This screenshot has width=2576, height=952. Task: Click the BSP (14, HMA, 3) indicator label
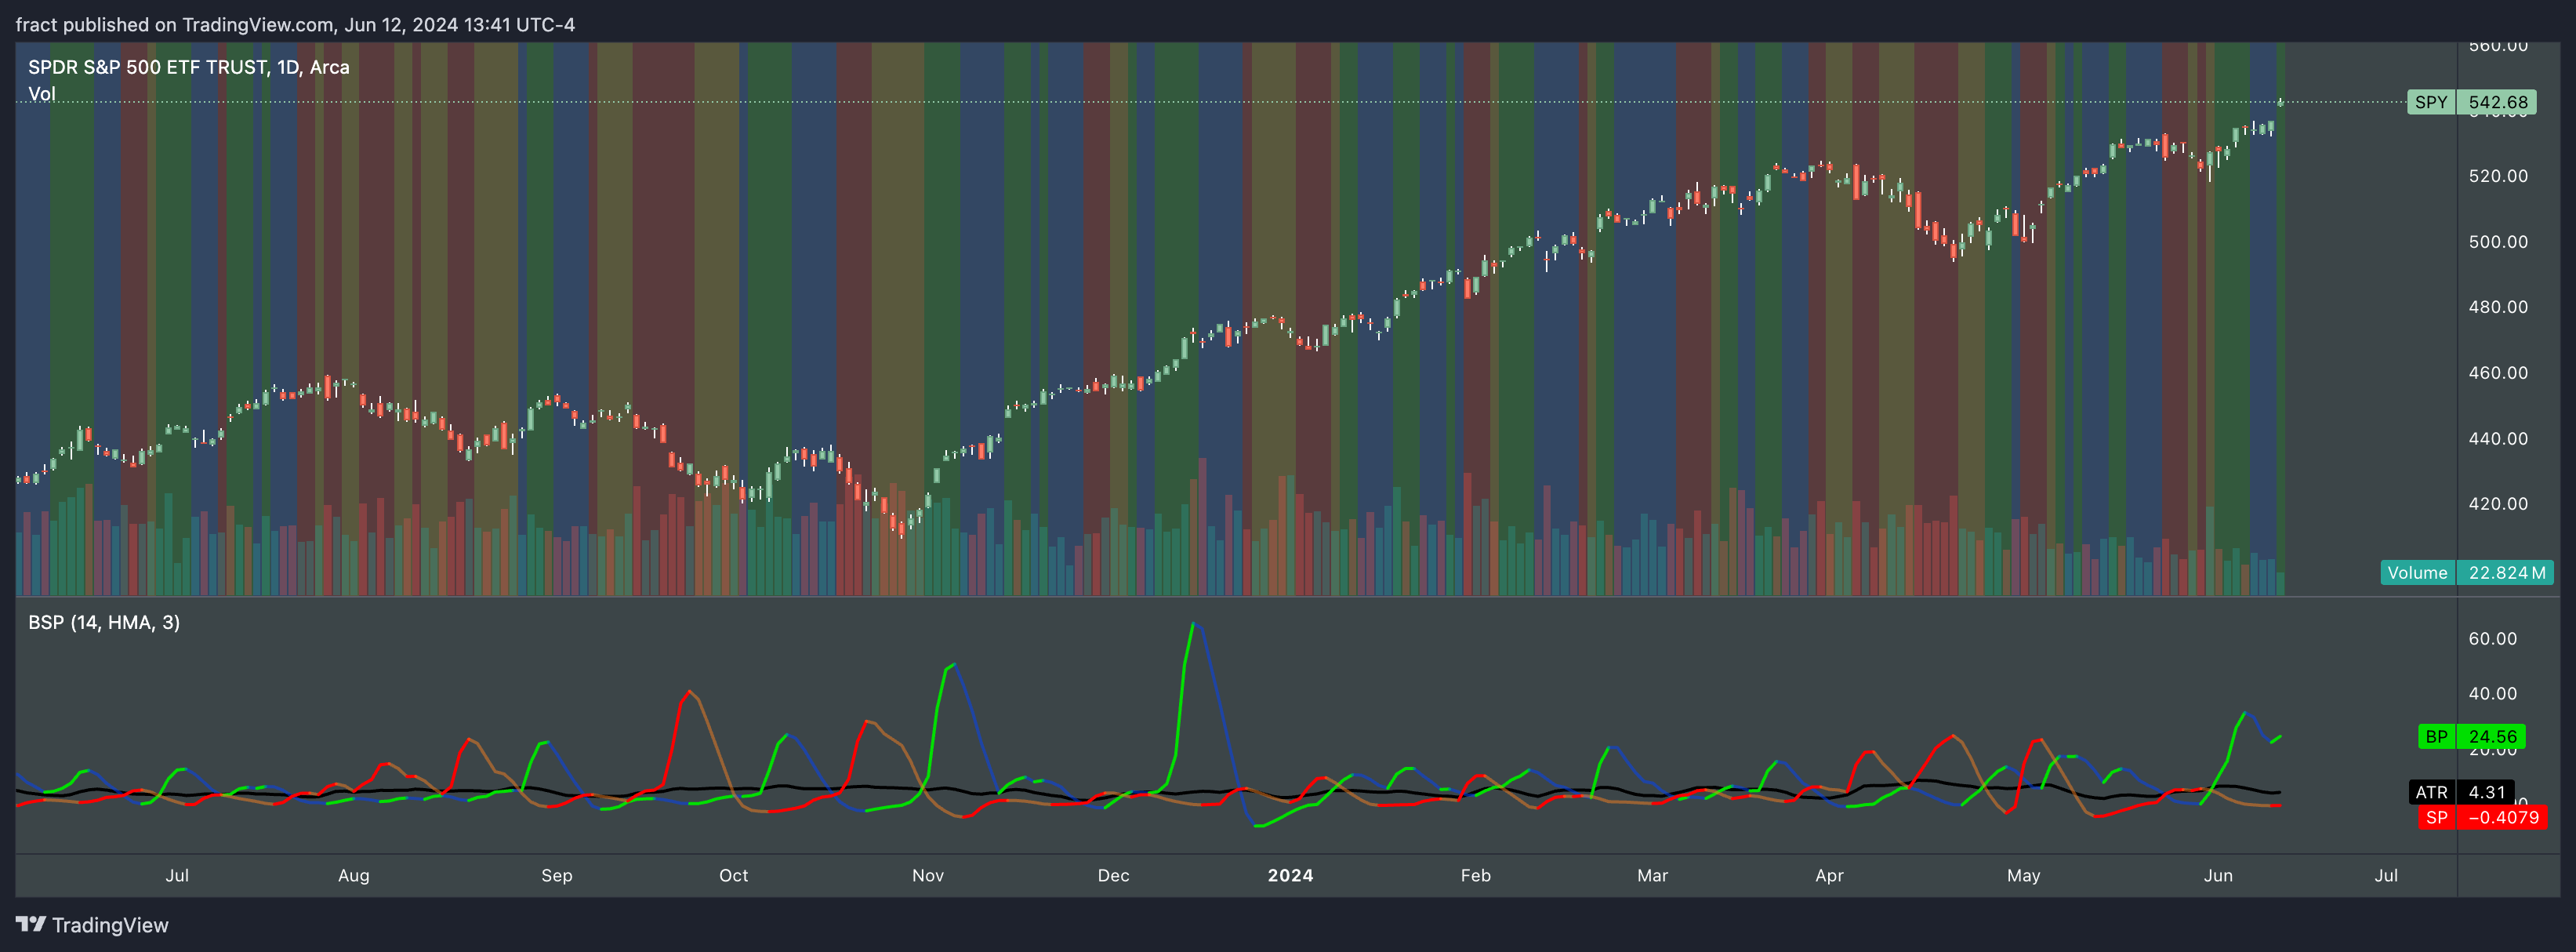tap(104, 622)
